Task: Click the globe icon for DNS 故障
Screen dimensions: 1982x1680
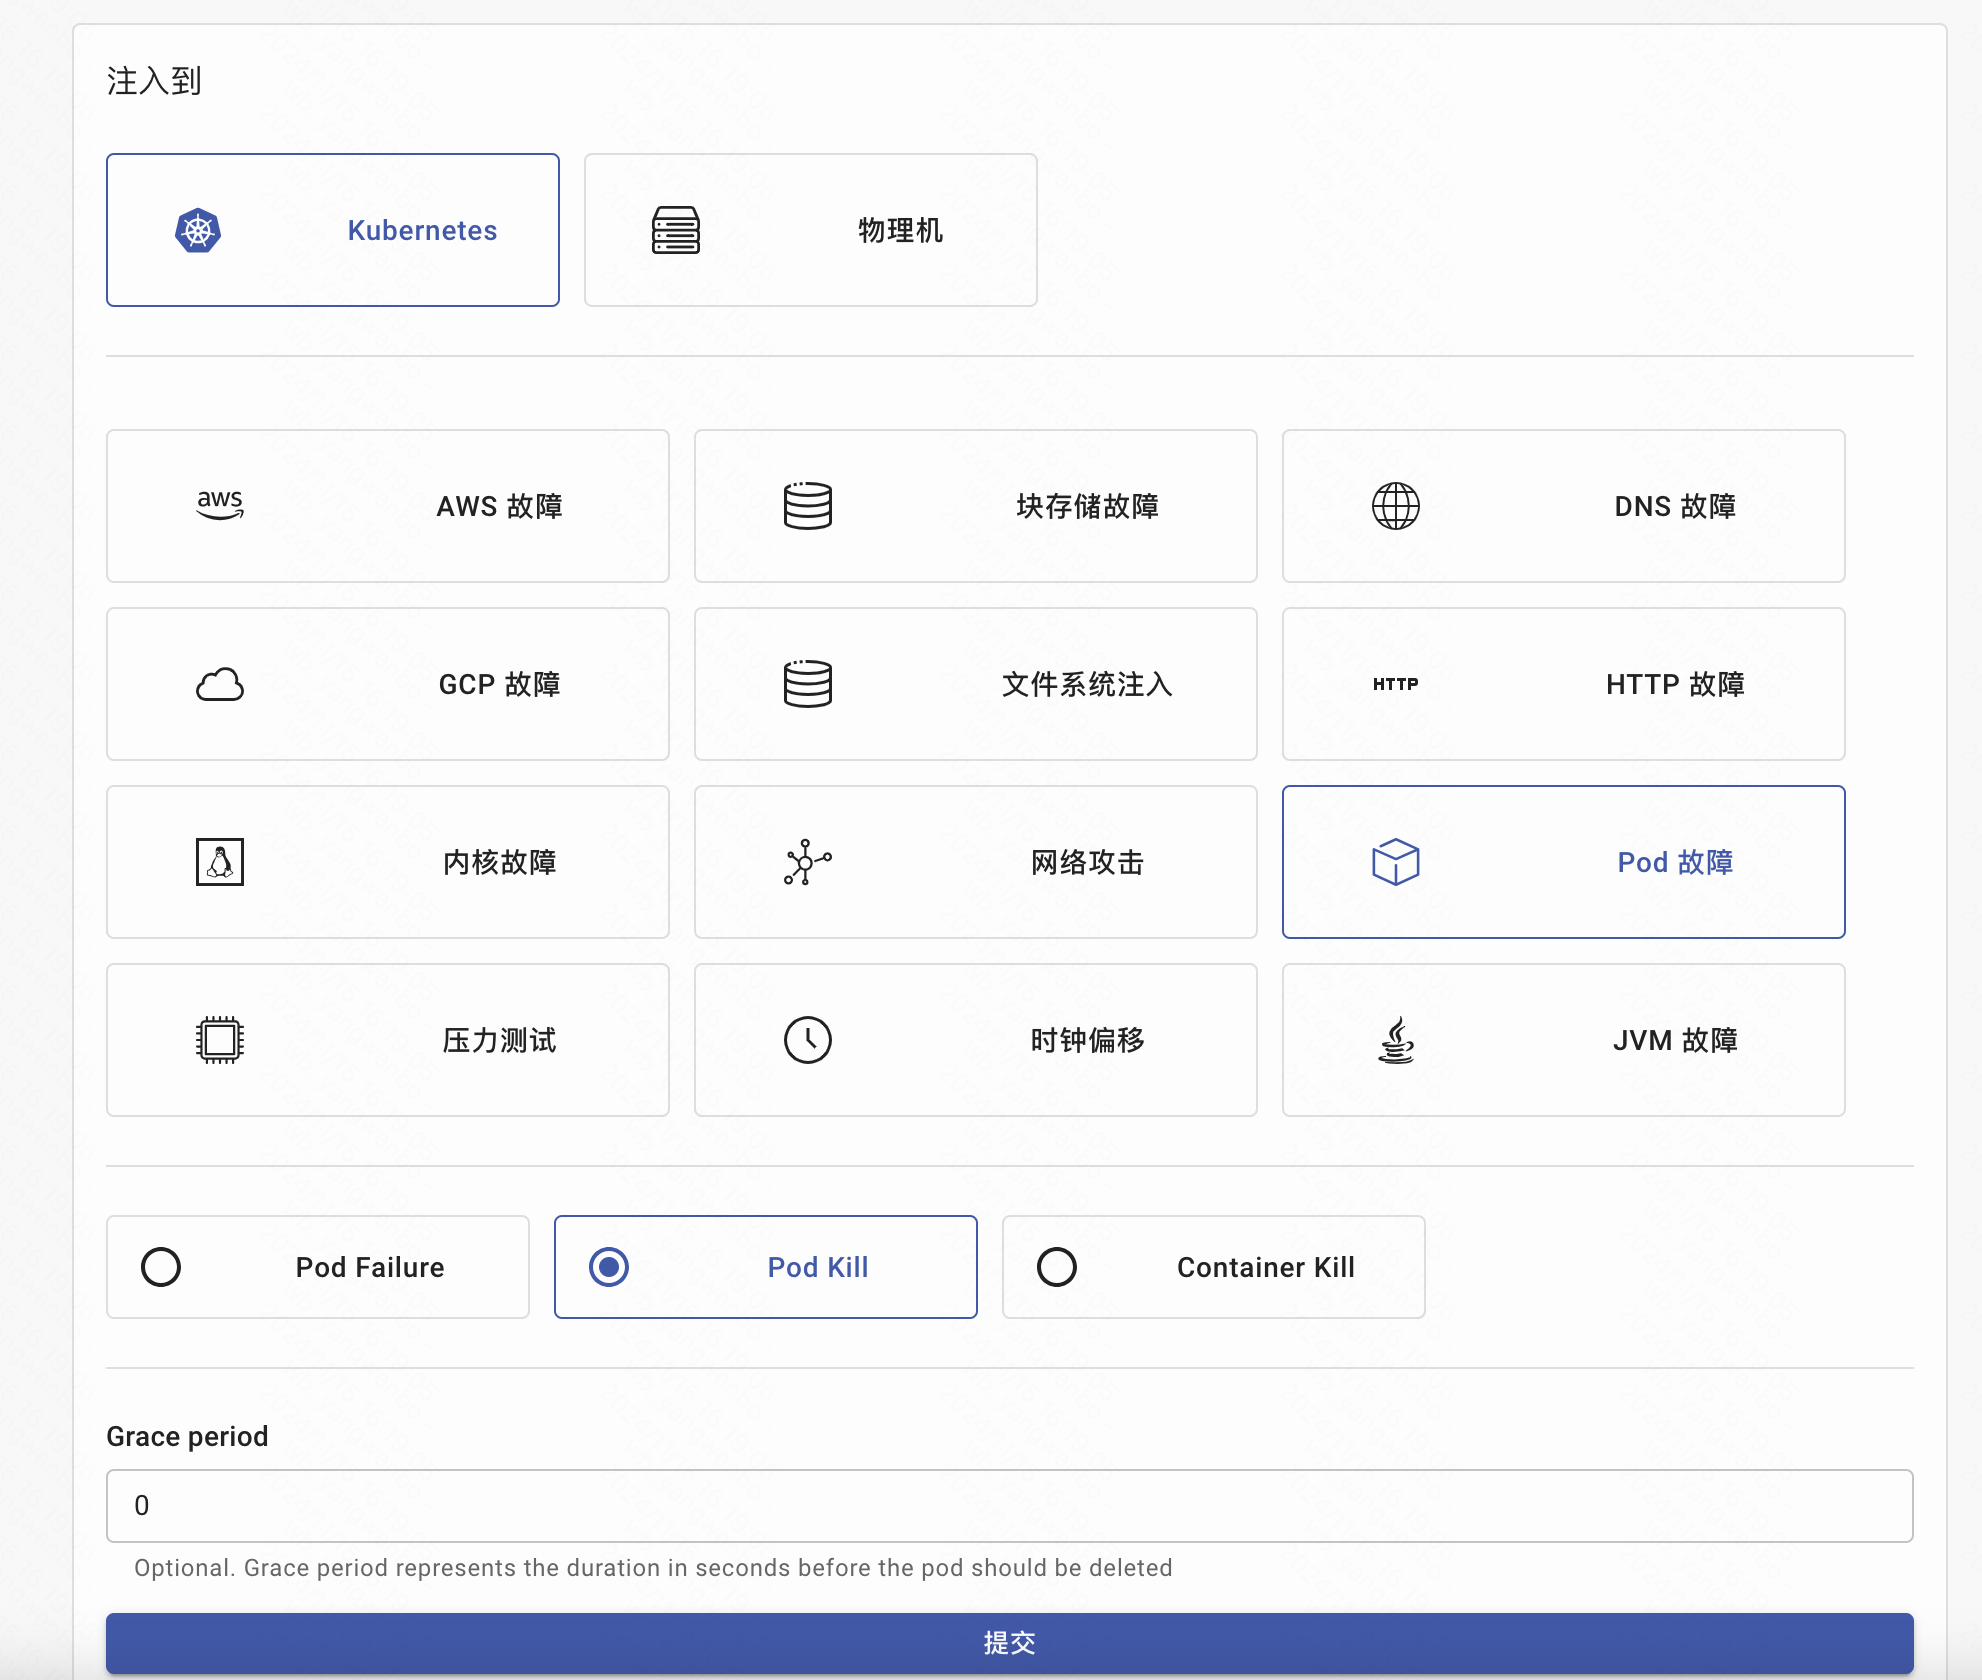Action: click(x=1396, y=506)
